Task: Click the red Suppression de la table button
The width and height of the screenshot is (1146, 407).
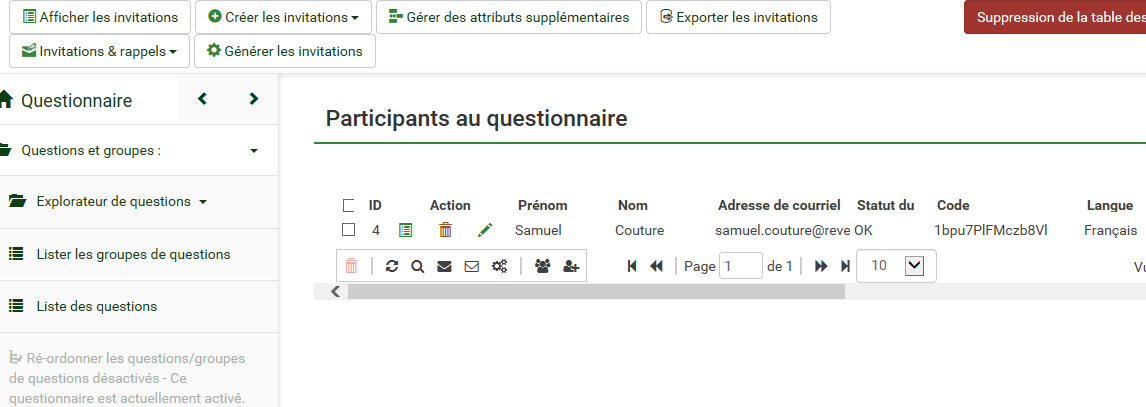Action: click(x=1054, y=17)
